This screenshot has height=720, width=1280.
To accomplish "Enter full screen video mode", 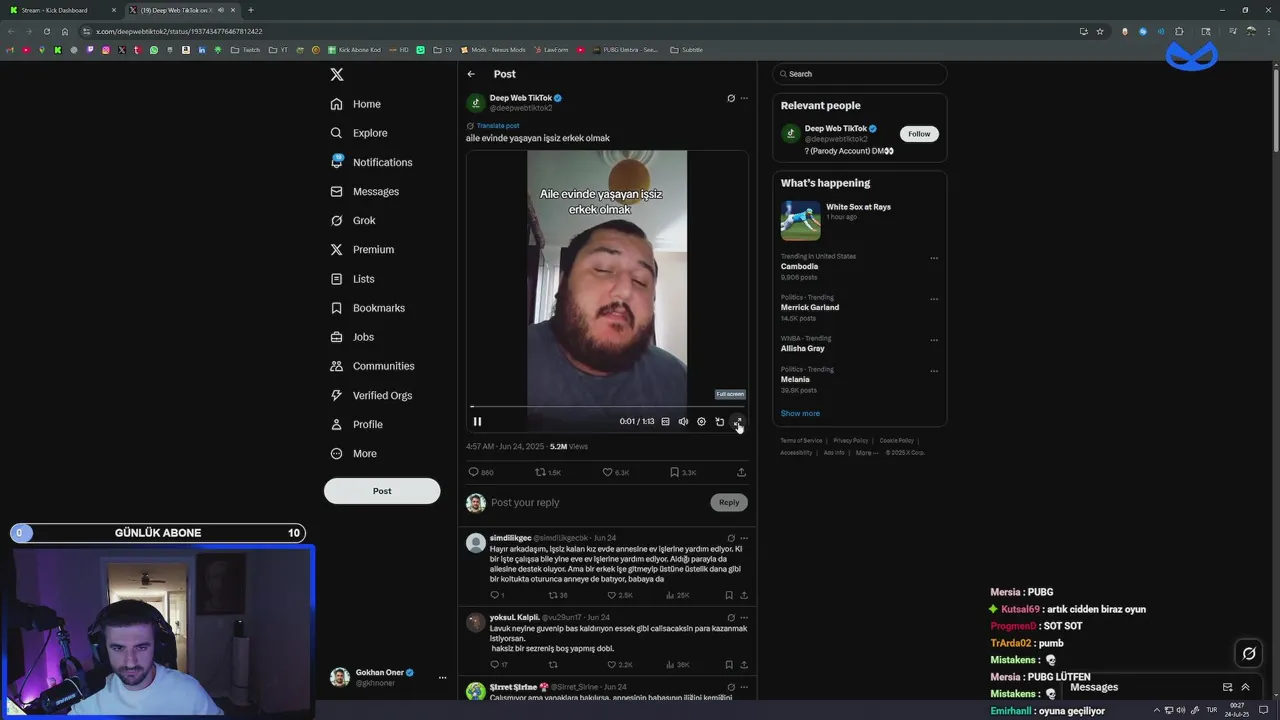I will click(737, 422).
